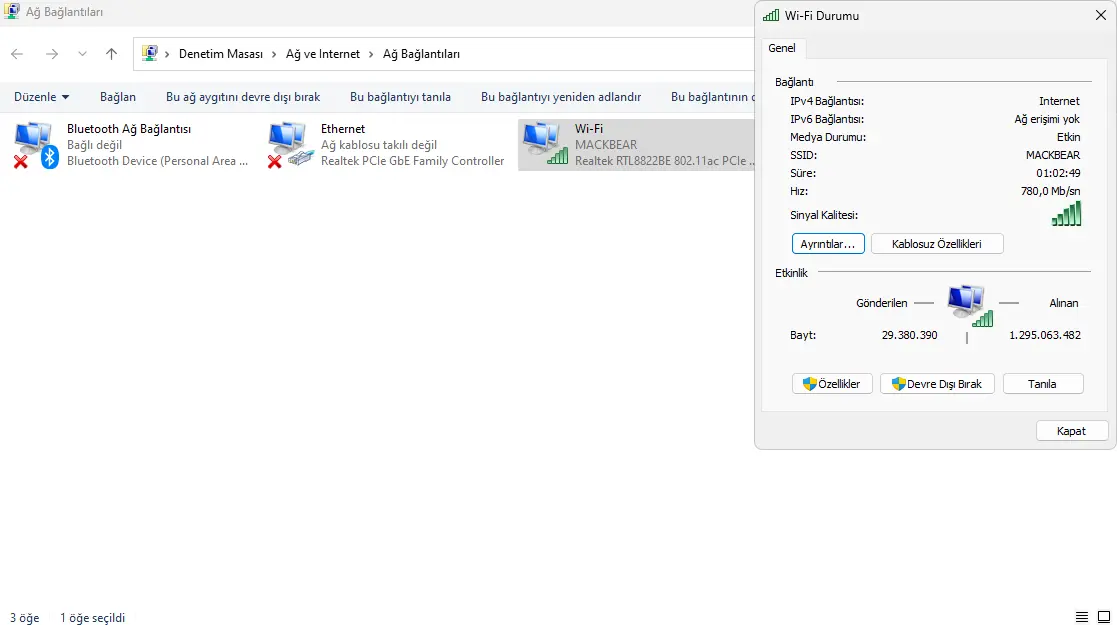Viewport: 1117px width, 625px height.
Task: Click the forward navigation arrow
Action: coord(51,54)
